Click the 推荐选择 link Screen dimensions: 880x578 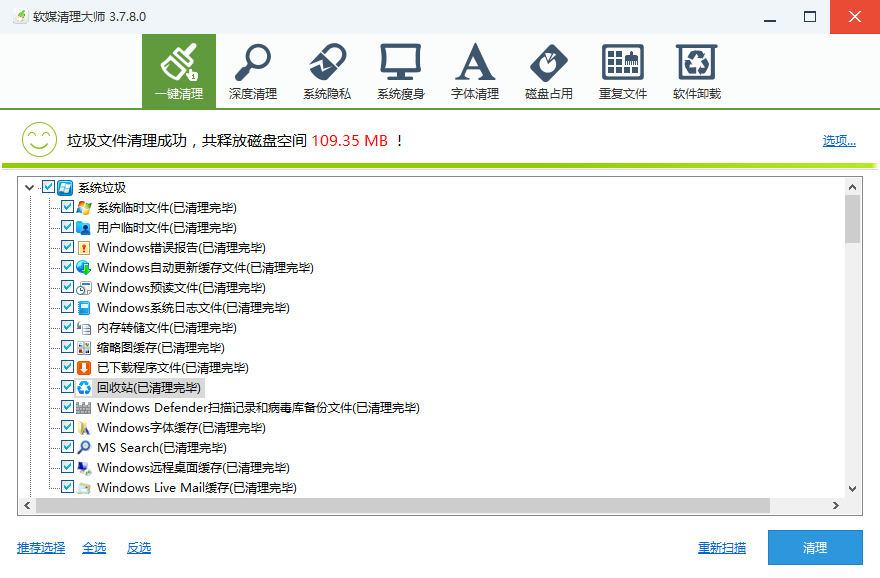click(x=41, y=547)
